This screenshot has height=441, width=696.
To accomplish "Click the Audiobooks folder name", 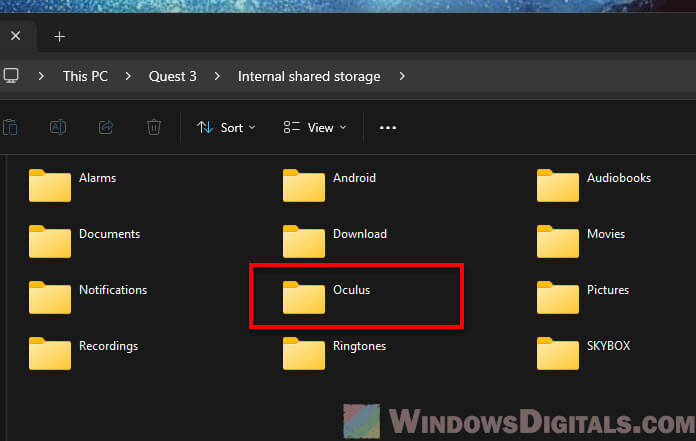I will point(619,178).
